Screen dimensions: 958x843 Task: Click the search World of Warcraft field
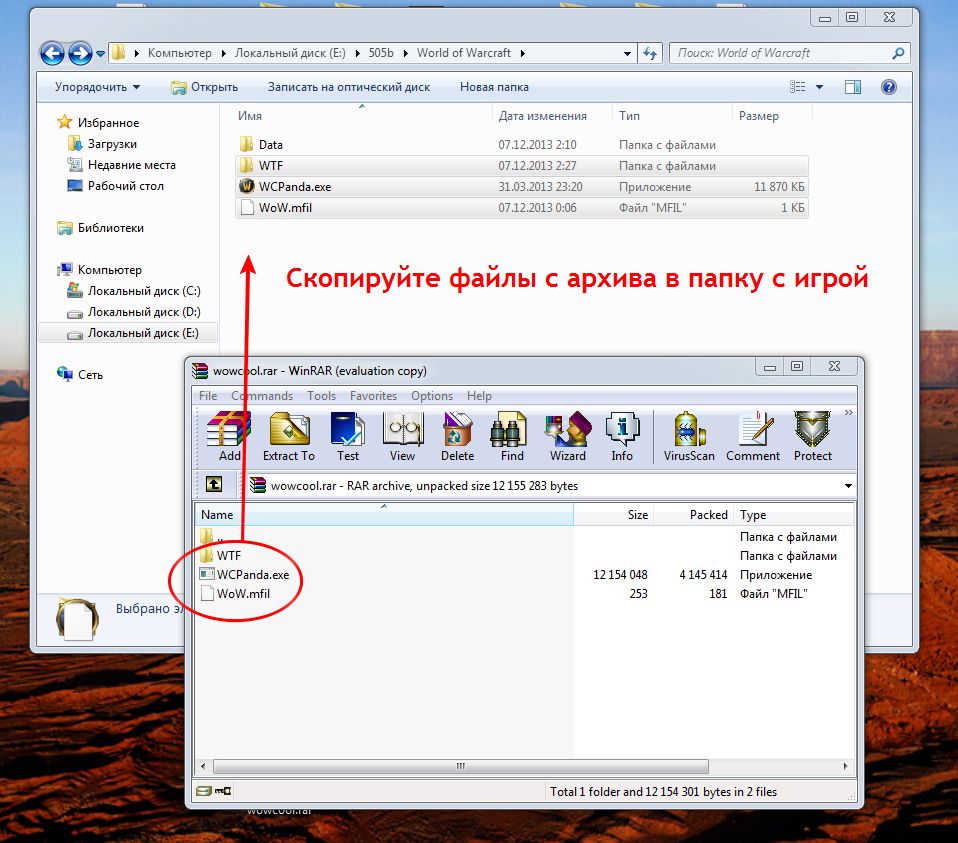point(789,53)
